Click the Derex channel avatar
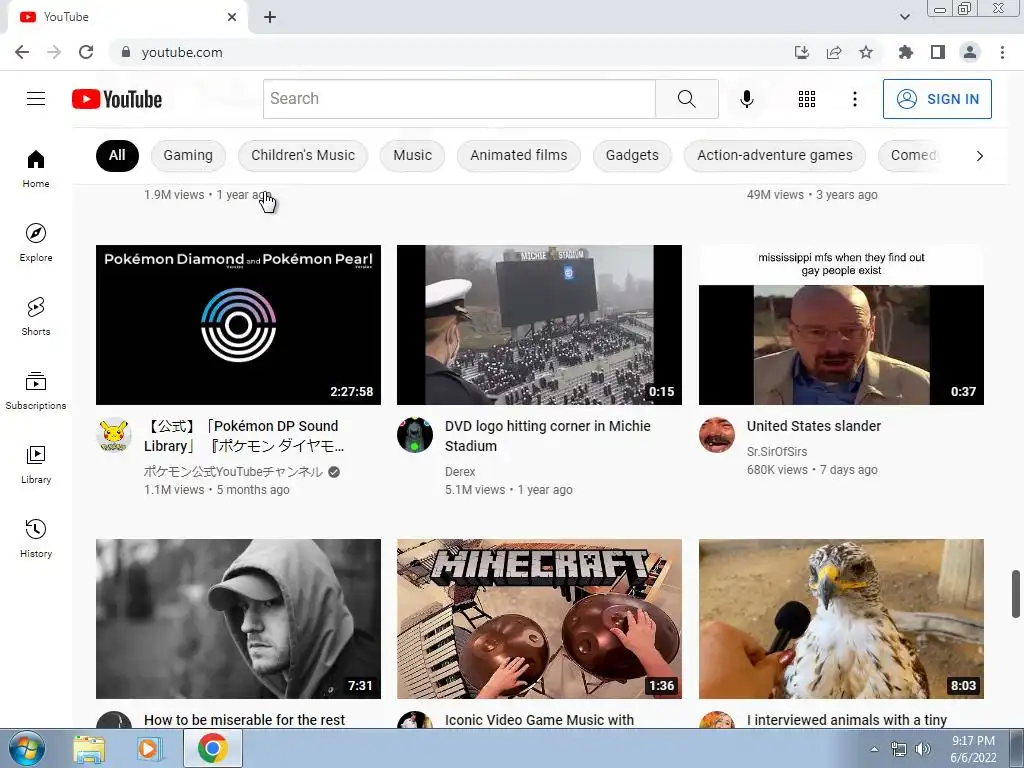Screen dimensions: 1024x768 tap(415, 435)
